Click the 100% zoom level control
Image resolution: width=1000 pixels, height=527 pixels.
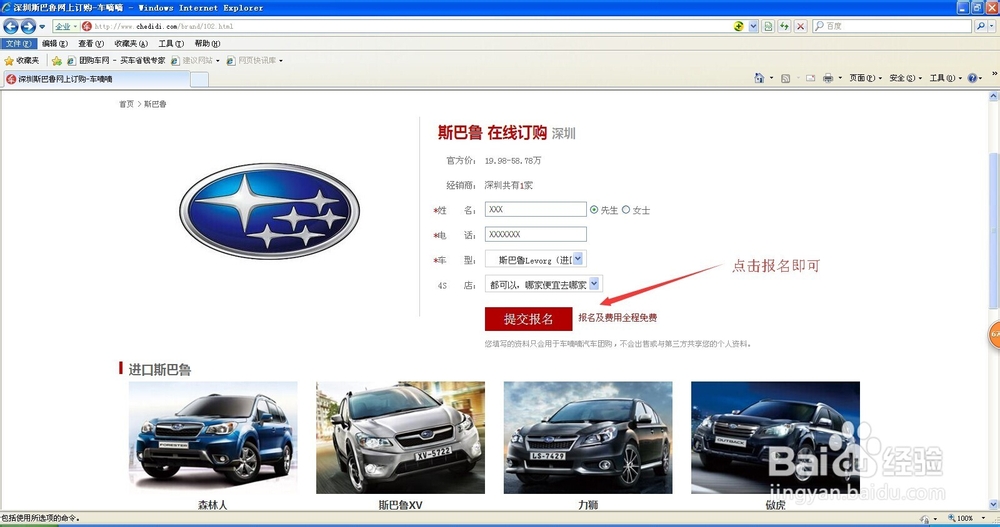tap(966, 518)
